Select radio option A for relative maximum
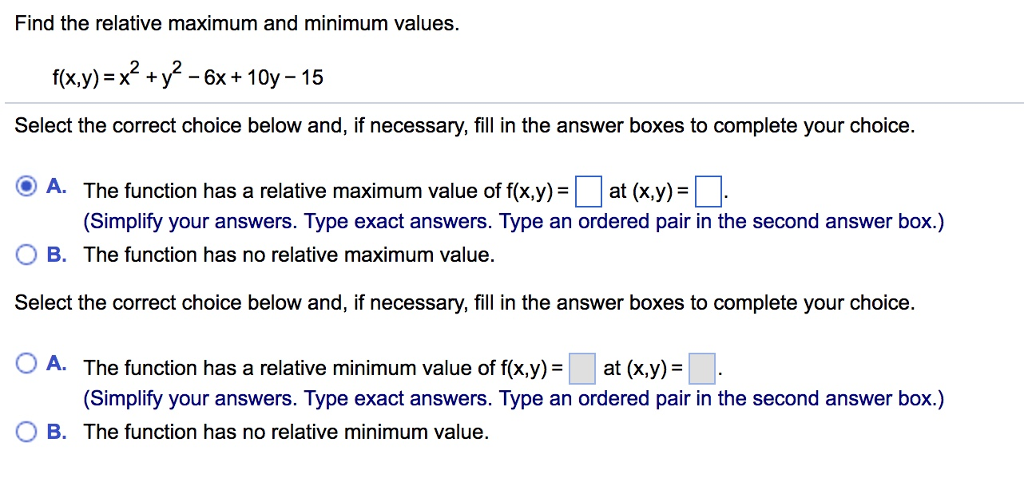1024x482 pixels. point(26,188)
